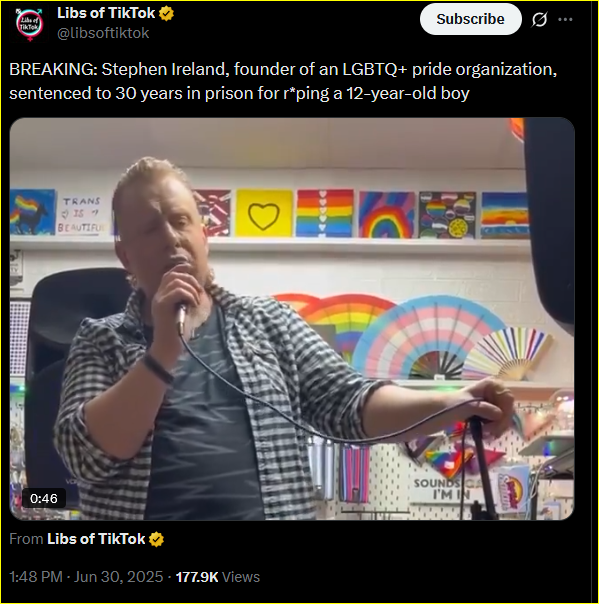The height and width of the screenshot is (604, 599).
Task: Open the 1:48 PM Jun 30, 2025 timestamp
Action: click(86, 577)
